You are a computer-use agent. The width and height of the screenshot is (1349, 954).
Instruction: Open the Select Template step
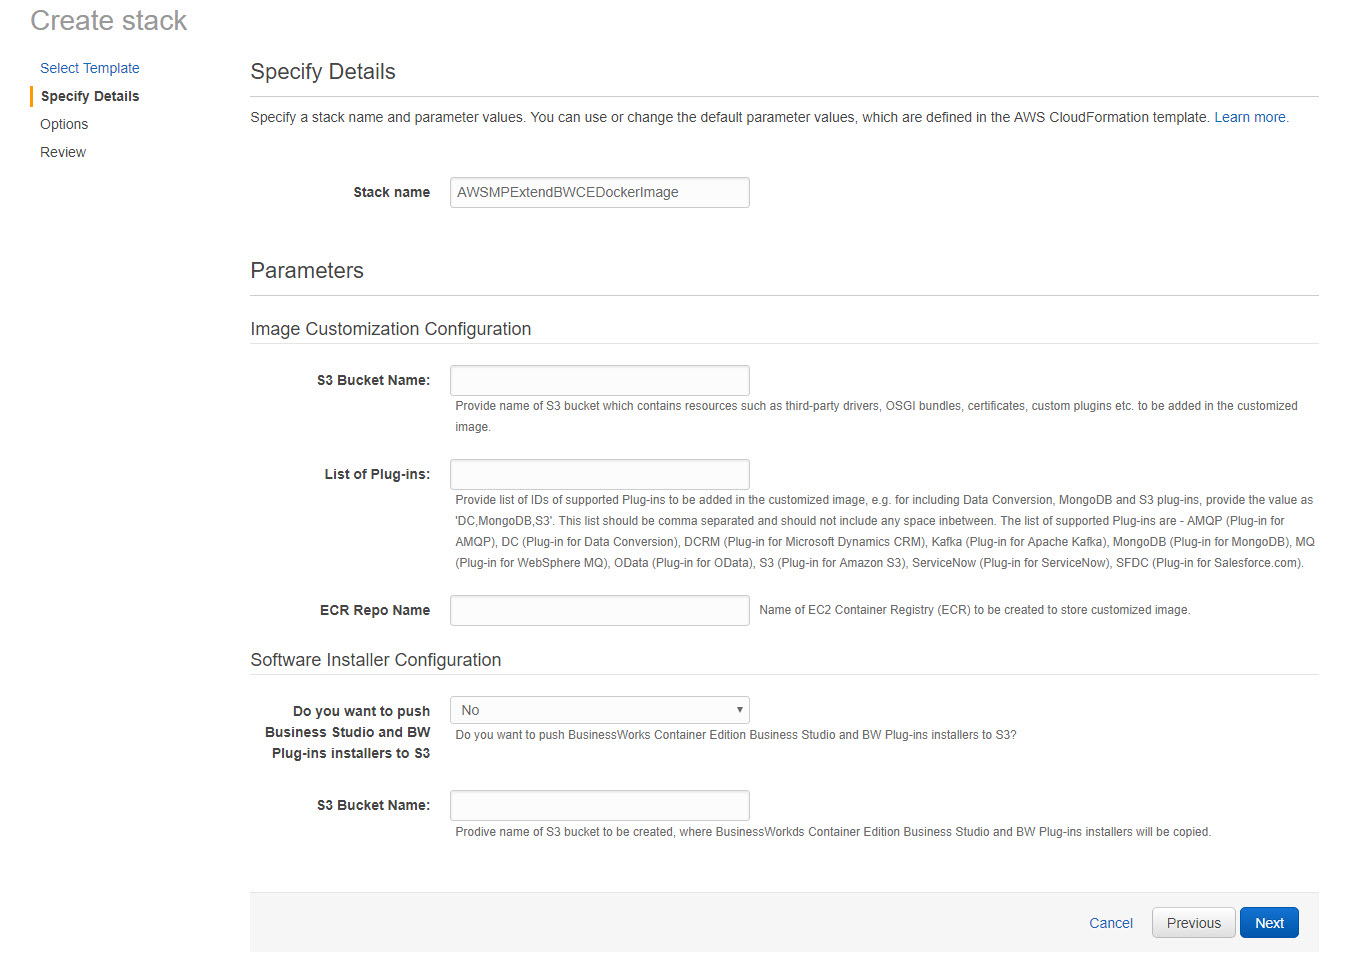pyautogui.click(x=89, y=68)
